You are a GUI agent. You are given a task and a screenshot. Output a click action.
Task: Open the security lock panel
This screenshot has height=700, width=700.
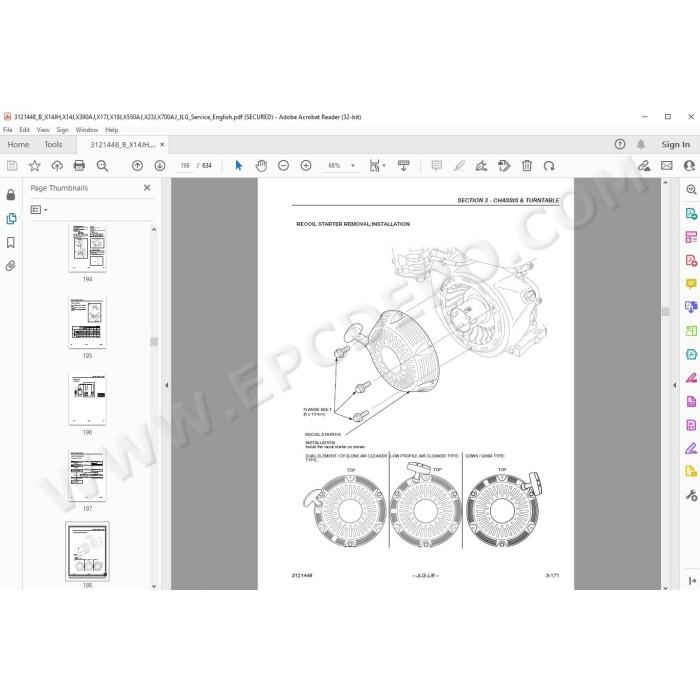11,195
